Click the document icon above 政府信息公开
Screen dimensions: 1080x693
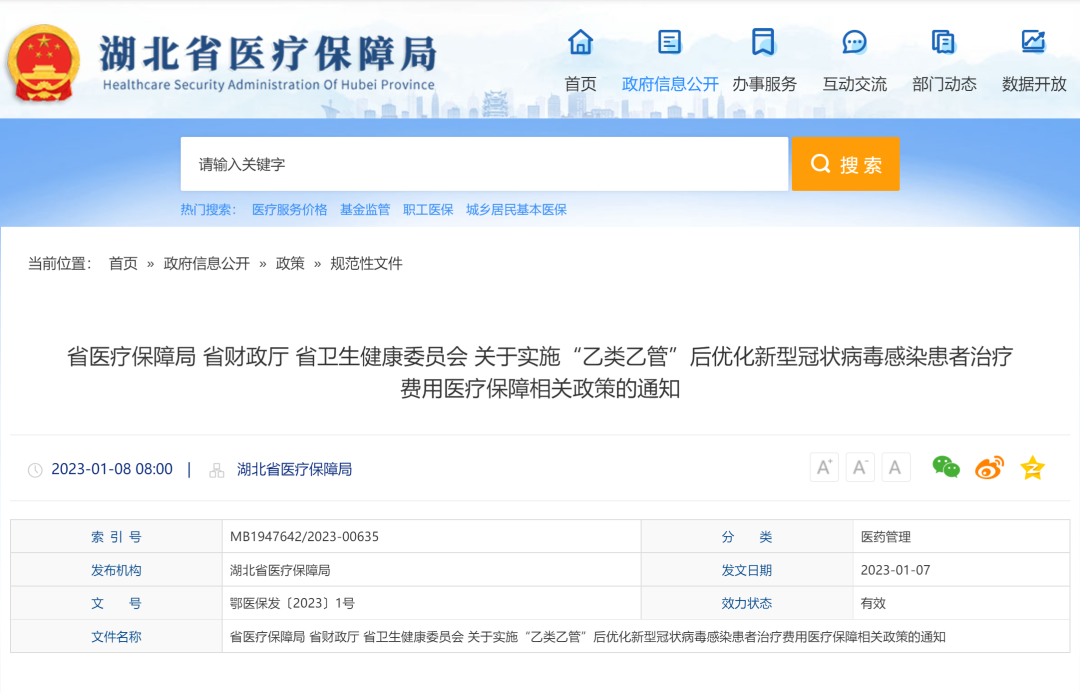click(668, 42)
